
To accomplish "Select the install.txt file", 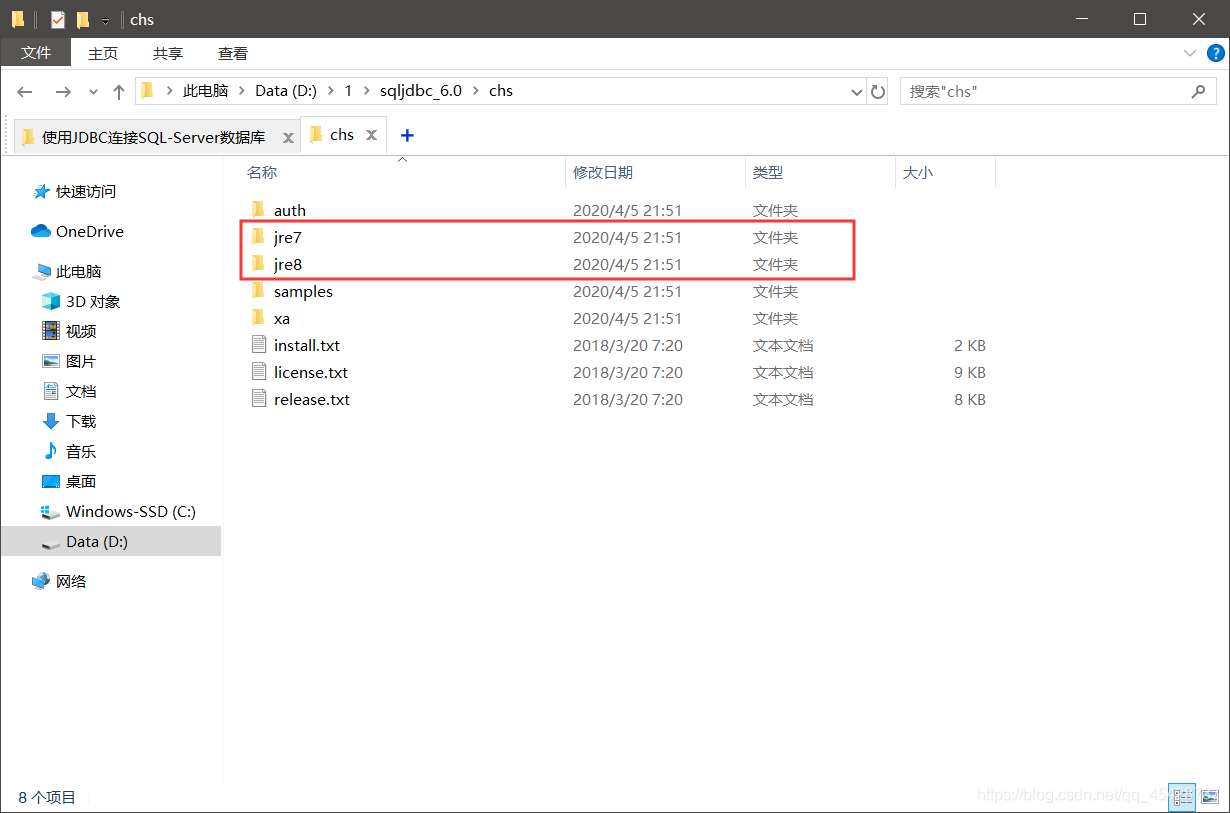I will tap(307, 345).
